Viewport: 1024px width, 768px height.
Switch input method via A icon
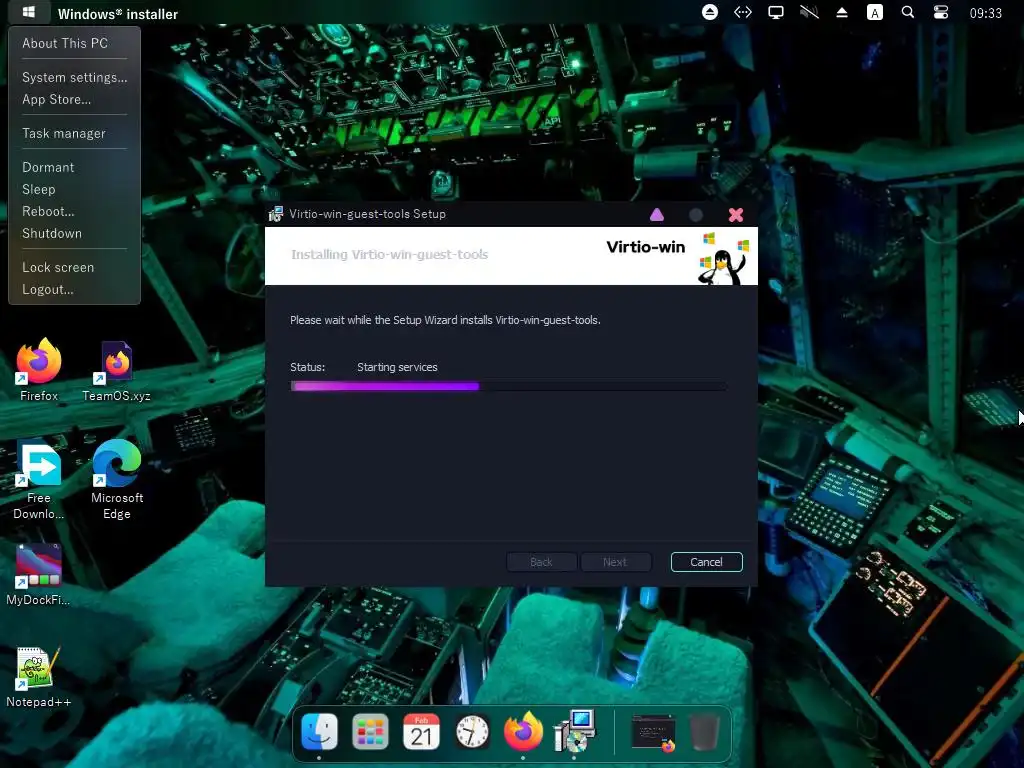(874, 12)
